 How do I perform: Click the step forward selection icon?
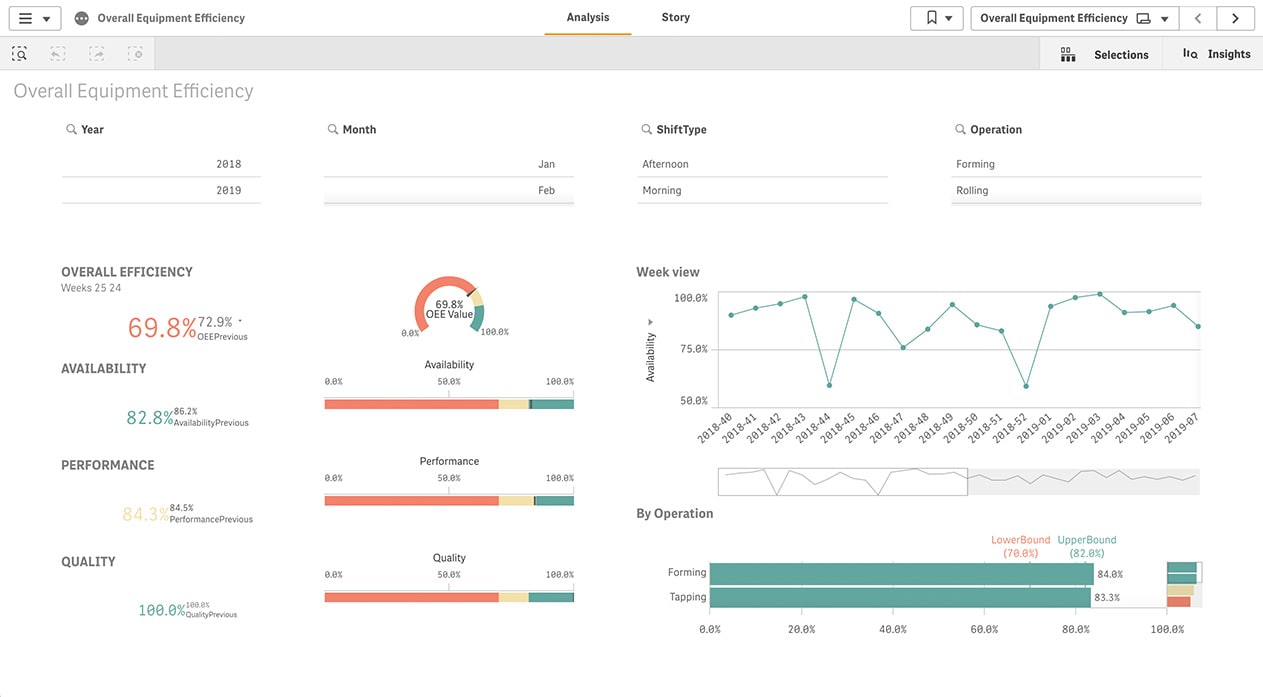point(96,53)
